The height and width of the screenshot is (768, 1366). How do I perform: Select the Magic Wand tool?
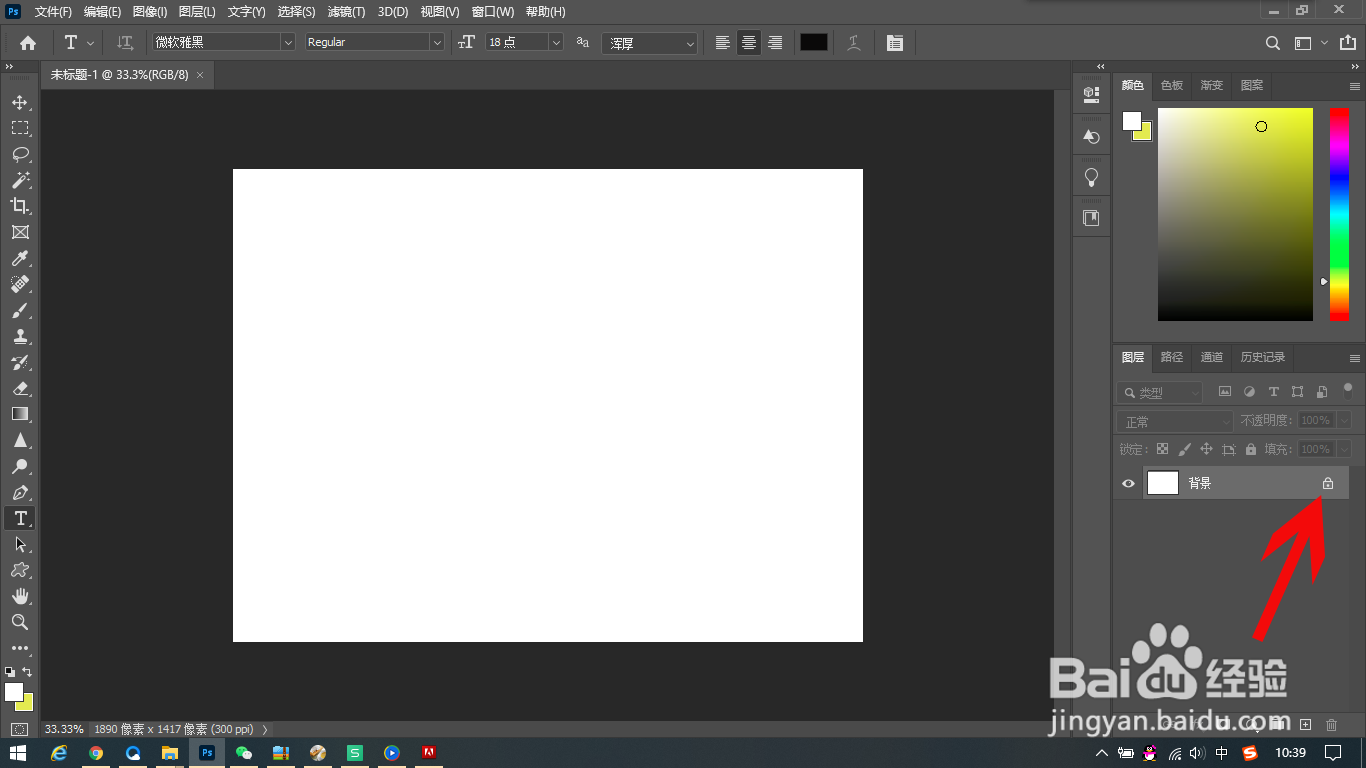tap(20, 180)
